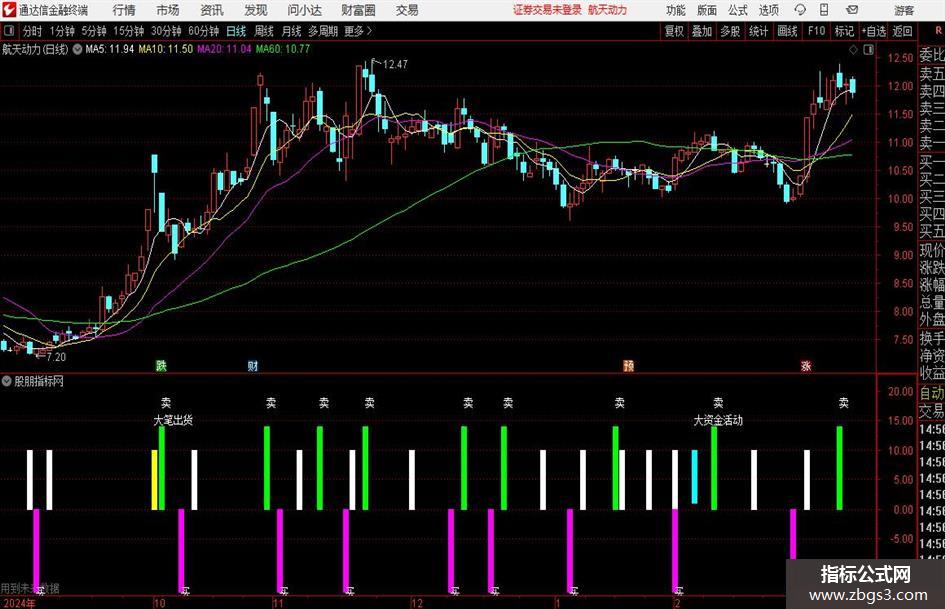Click the 叠加 overlay toolbar button
This screenshot has width=945, height=609.
tap(702, 31)
